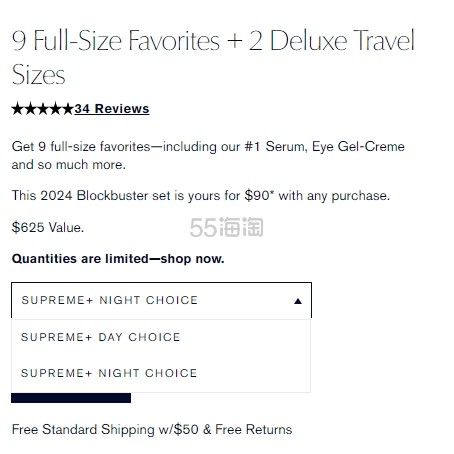Click the 9 Full-Size Favorites heading
Image resolution: width=454 pixels, height=454 pixels.
[213, 57]
